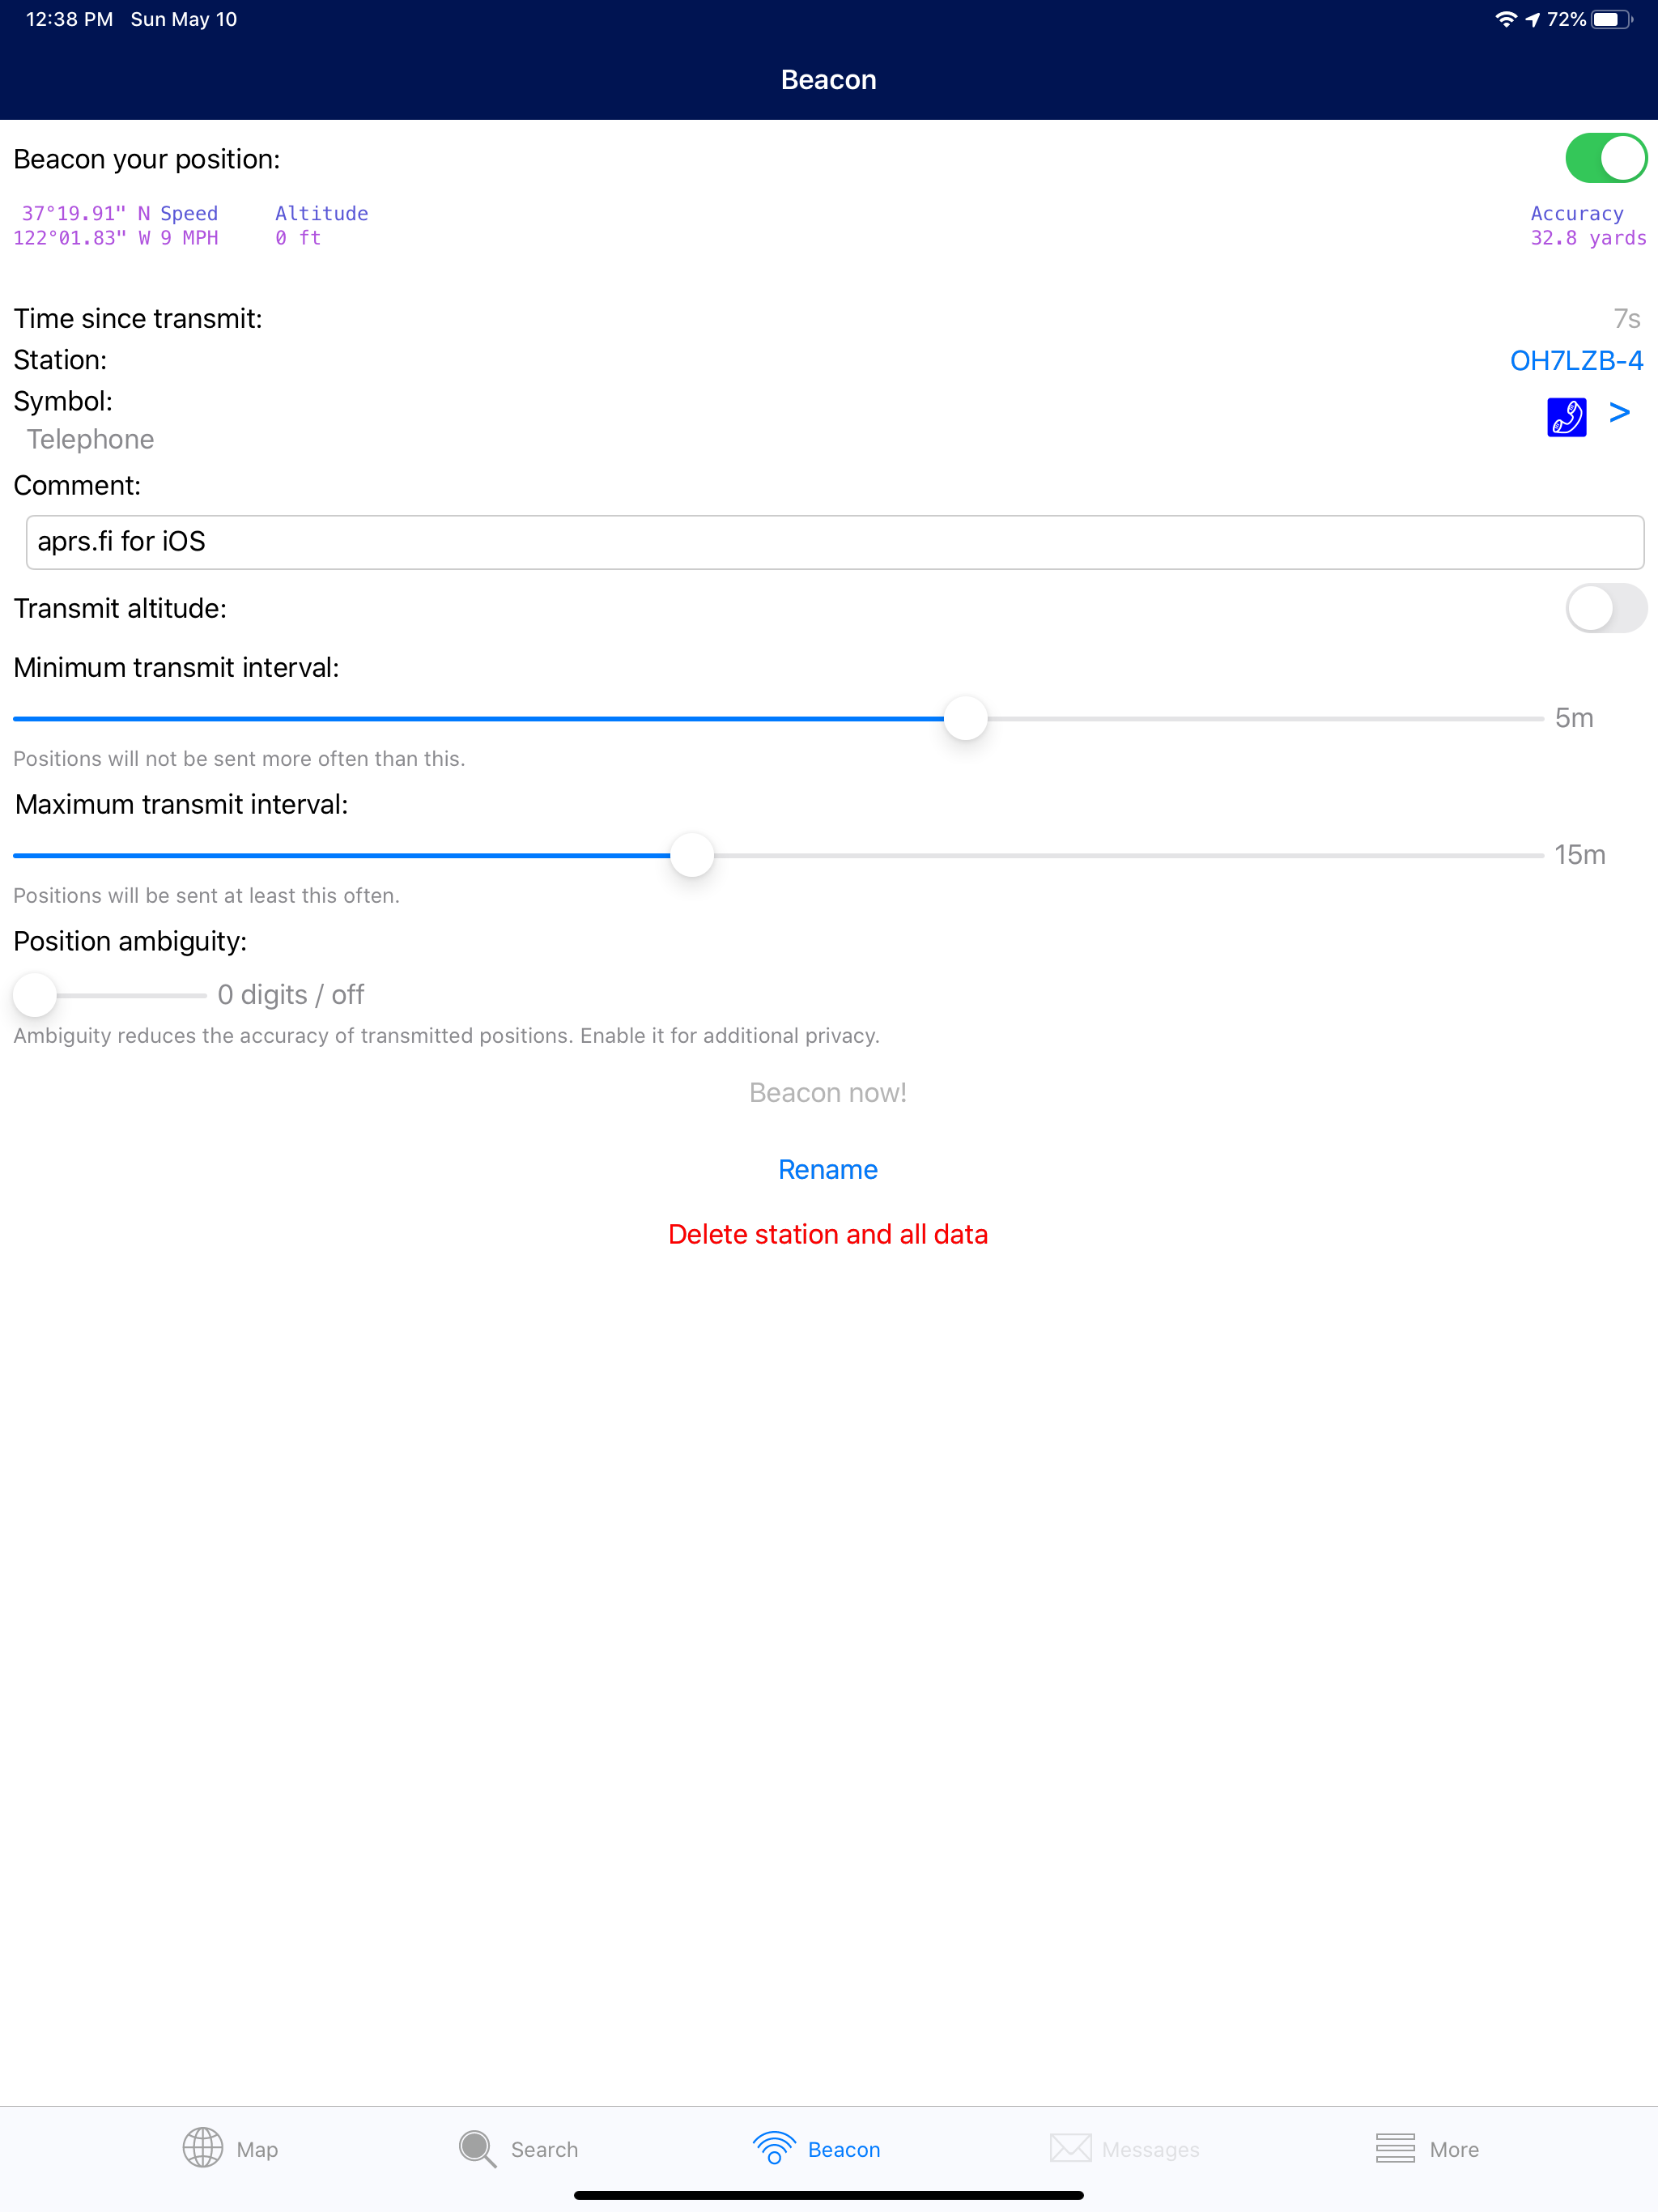Tap the blue Telephone symbol icon

pyautogui.click(x=1566, y=417)
